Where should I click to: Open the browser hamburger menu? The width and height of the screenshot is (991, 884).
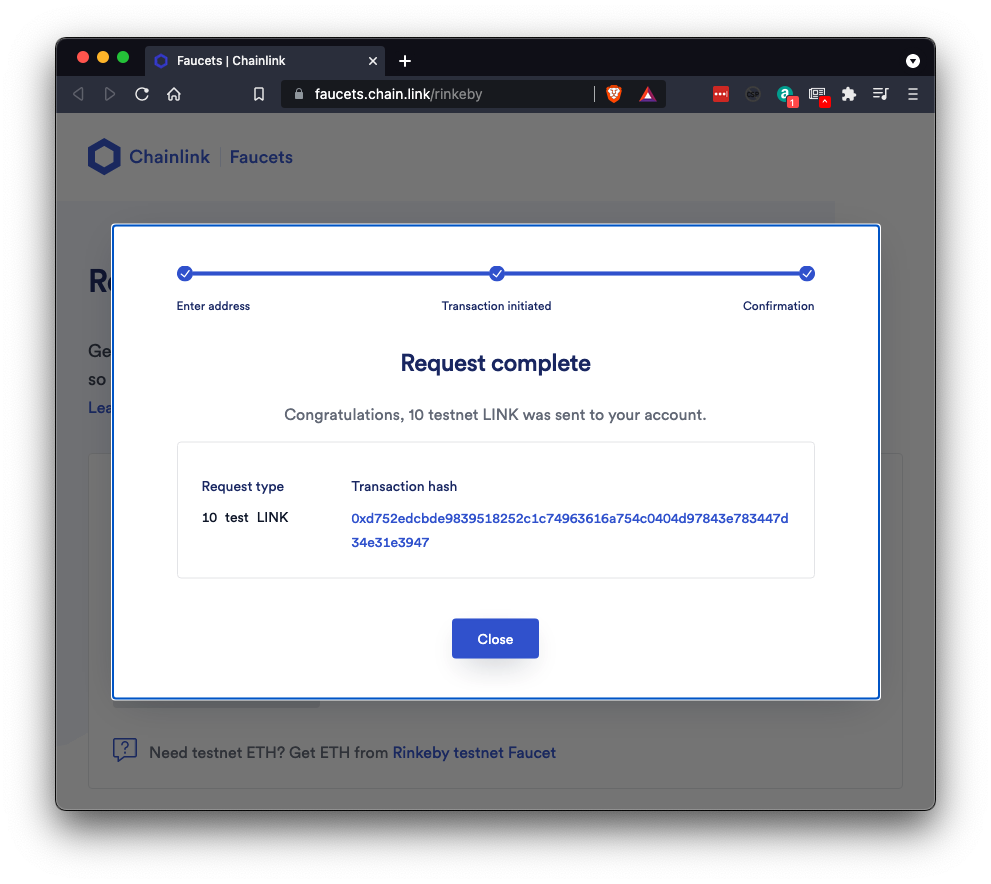[913, 94]
